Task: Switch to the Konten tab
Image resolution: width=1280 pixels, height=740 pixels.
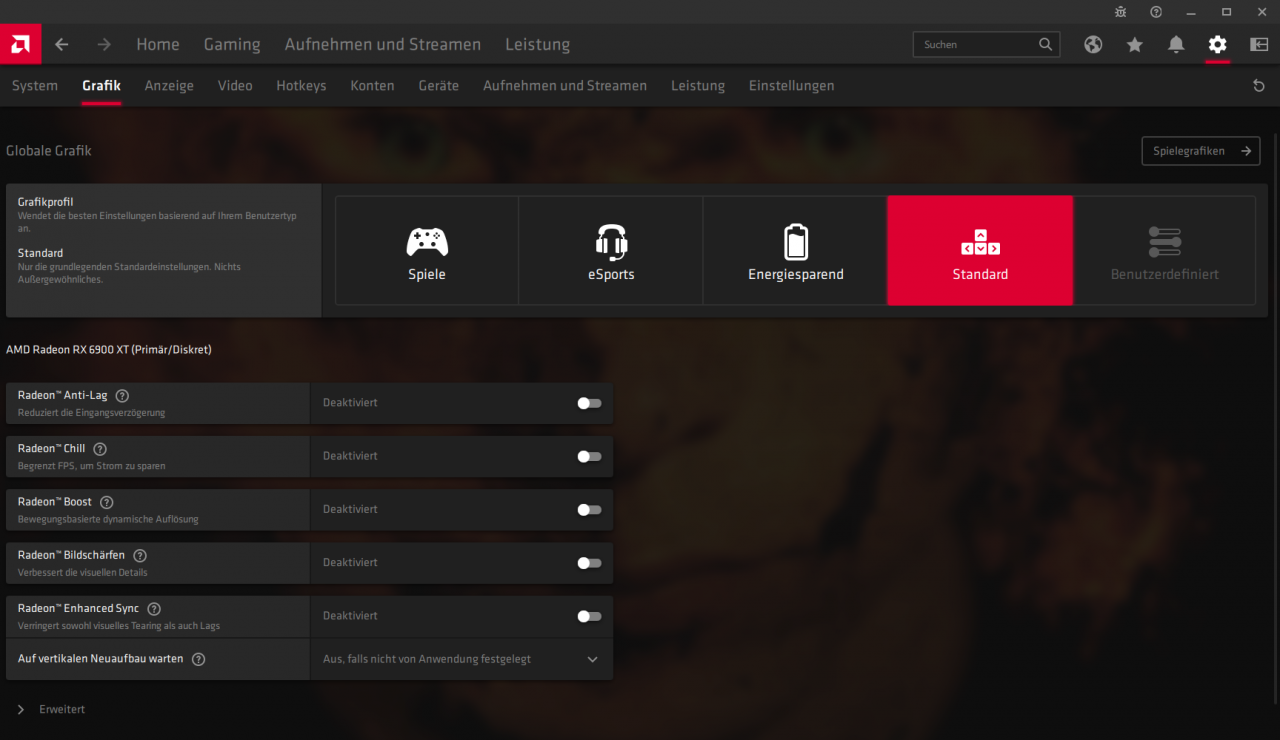Action: (372, 86)
